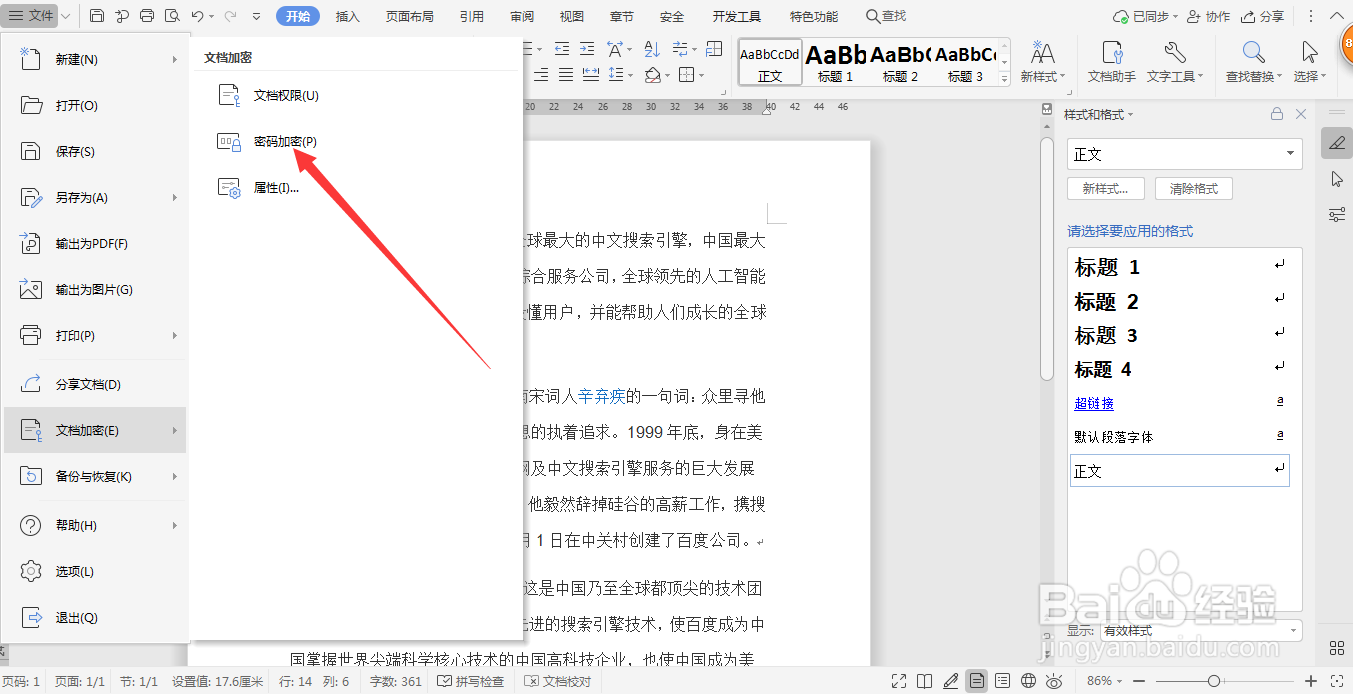Open the 开发工具 ribbon tab
1353x694 pixels.
coord(737,16)
